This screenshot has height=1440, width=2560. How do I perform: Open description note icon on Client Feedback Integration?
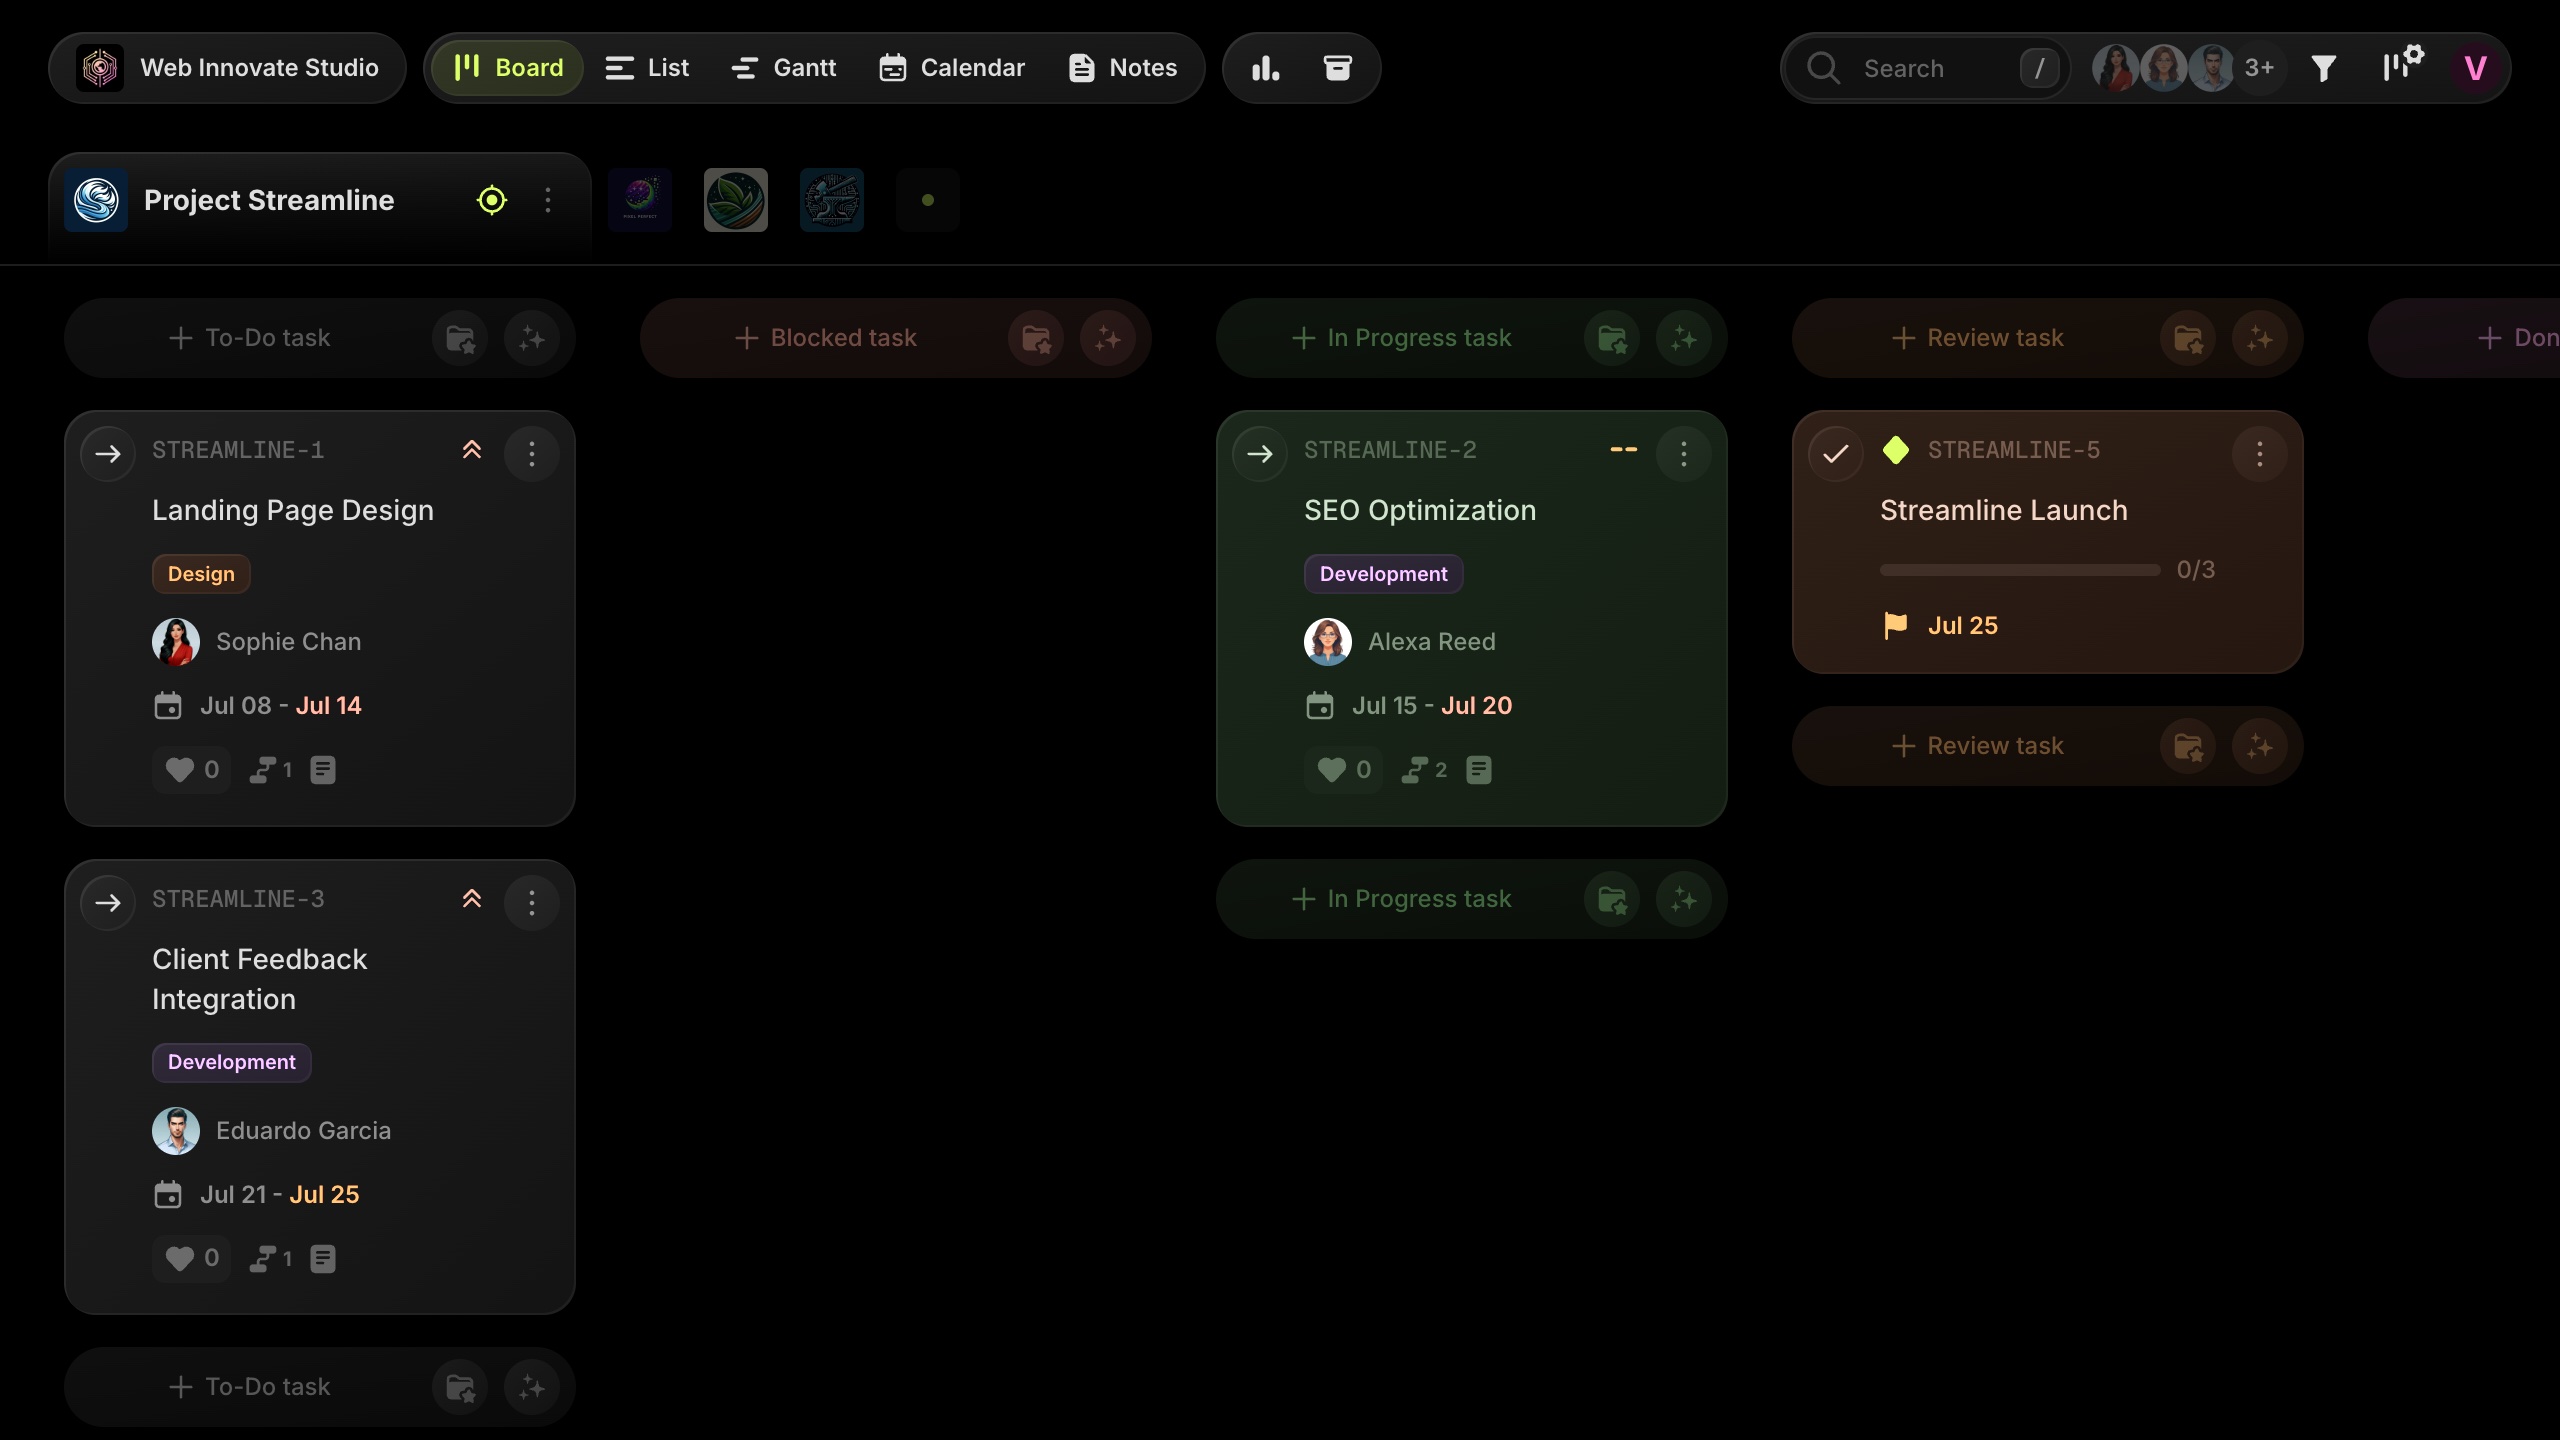coord(323,1259)
